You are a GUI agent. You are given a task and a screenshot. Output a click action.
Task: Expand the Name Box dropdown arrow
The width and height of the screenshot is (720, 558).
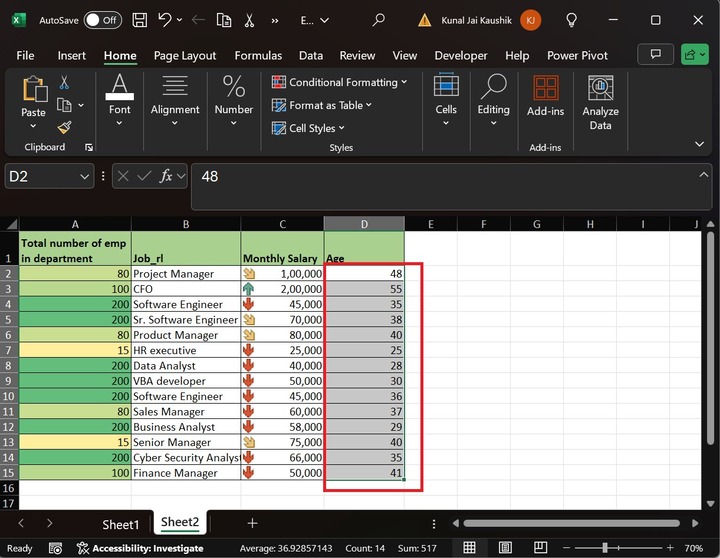(x=84, y=176)
